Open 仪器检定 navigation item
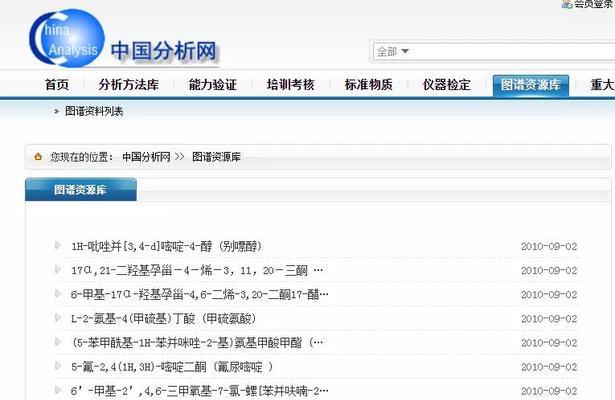 point(446,84)
